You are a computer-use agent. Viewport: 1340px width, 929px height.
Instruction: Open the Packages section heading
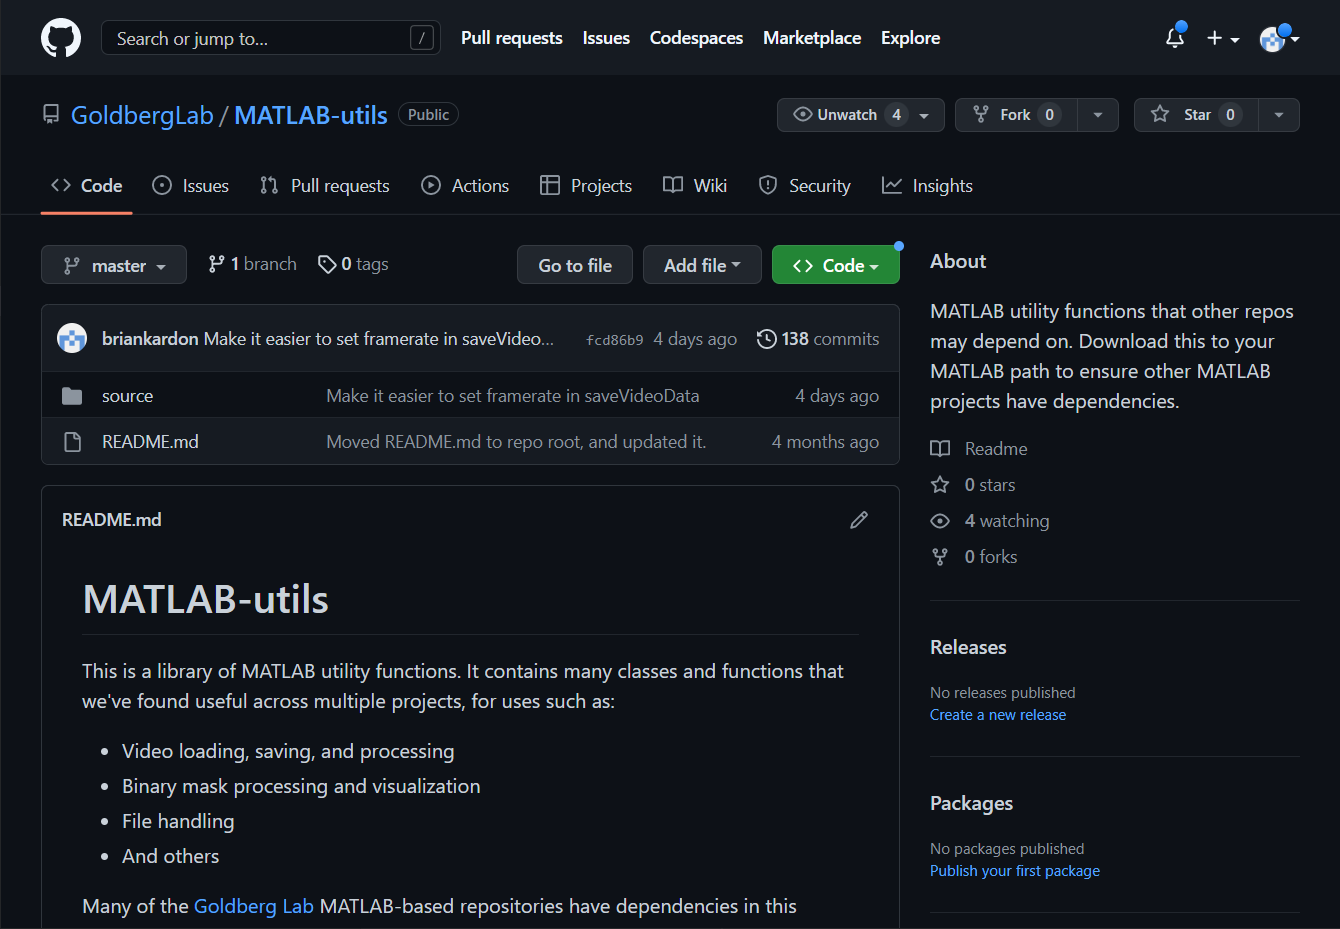pos(971,803)
